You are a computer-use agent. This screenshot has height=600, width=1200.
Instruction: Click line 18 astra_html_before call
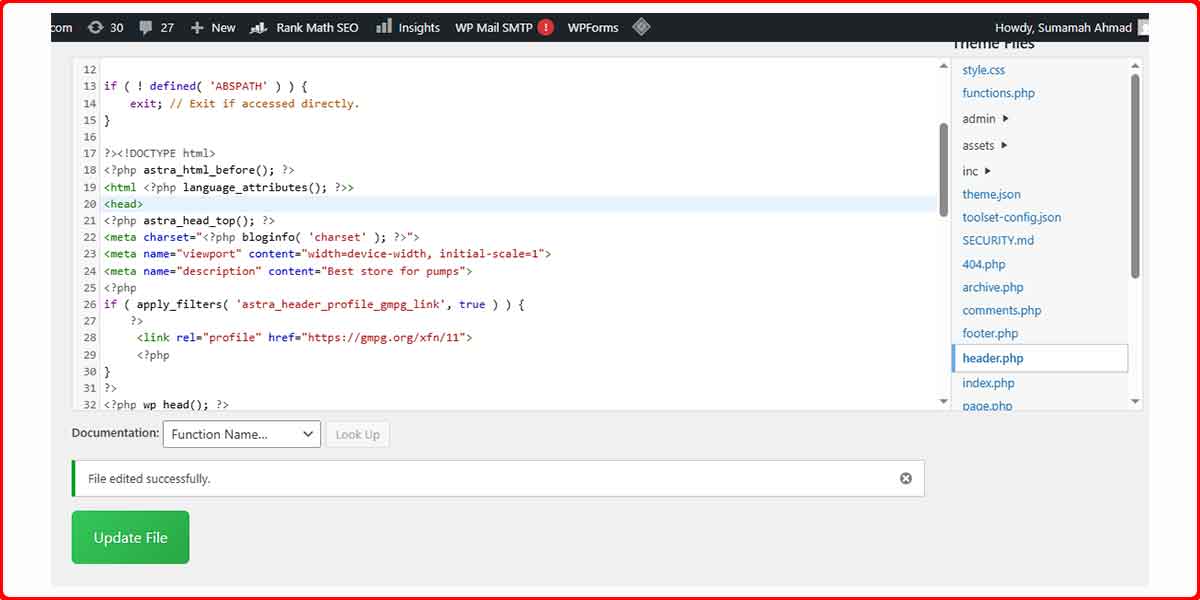[199, 170]
